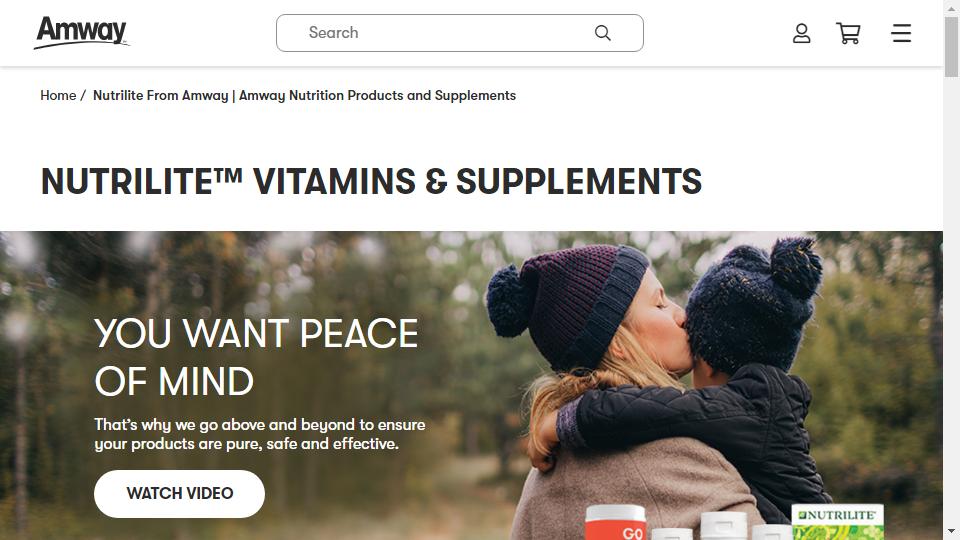The image size is (960, 540).
Task: Click the Amway logo
Action: tap(81, 32)
